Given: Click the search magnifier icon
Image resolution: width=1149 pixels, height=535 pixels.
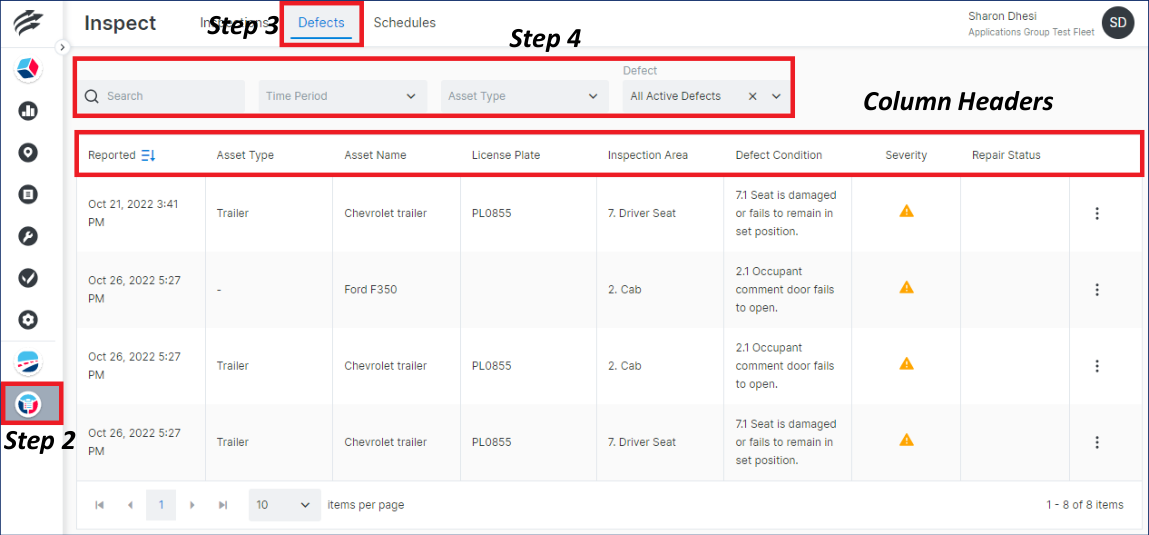Looking at the screenshot, I should [92, 96].
